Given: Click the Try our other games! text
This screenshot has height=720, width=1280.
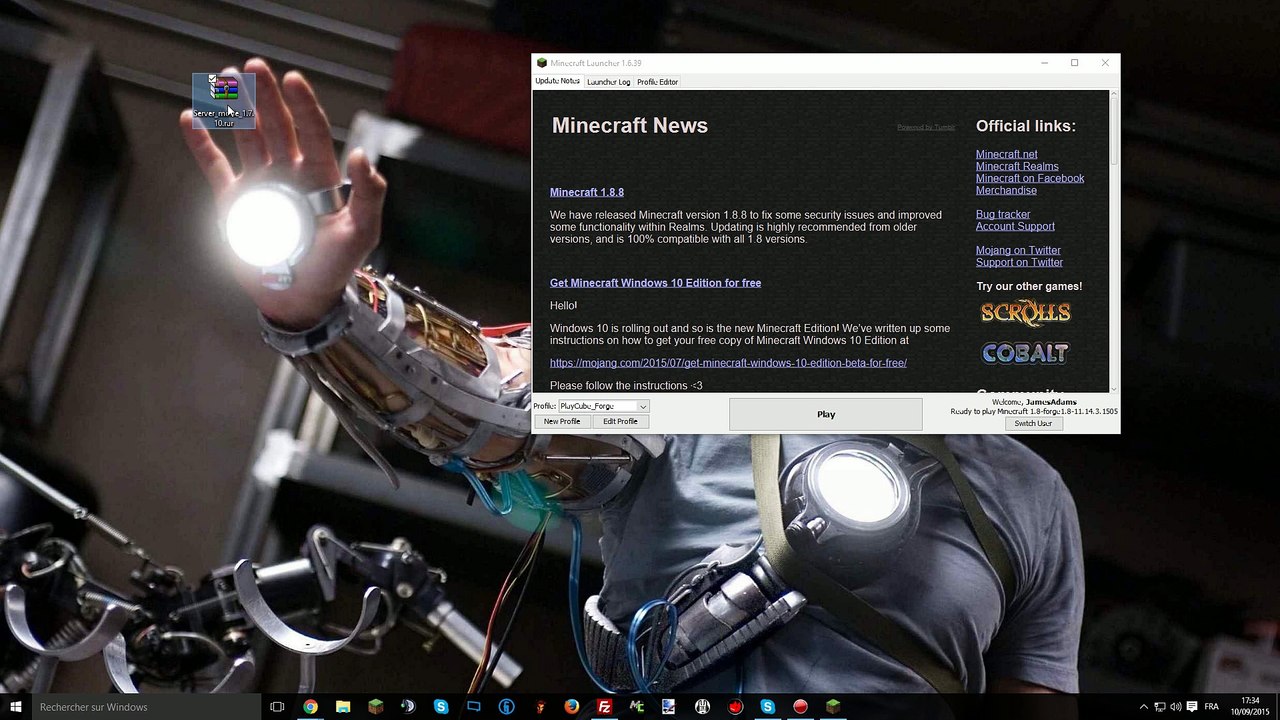Looking at the screenshot, I should (x=1029, y=286).
